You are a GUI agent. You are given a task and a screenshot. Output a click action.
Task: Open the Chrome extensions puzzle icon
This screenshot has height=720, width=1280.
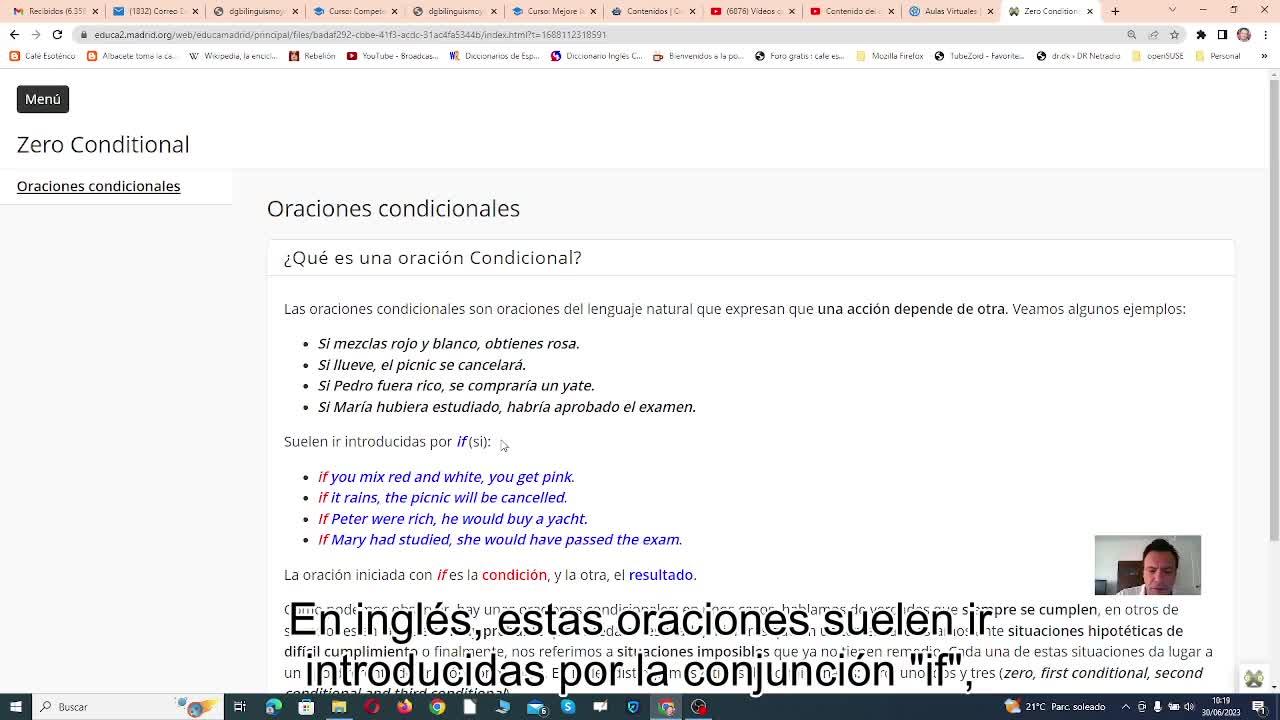tap(1201, 34)
